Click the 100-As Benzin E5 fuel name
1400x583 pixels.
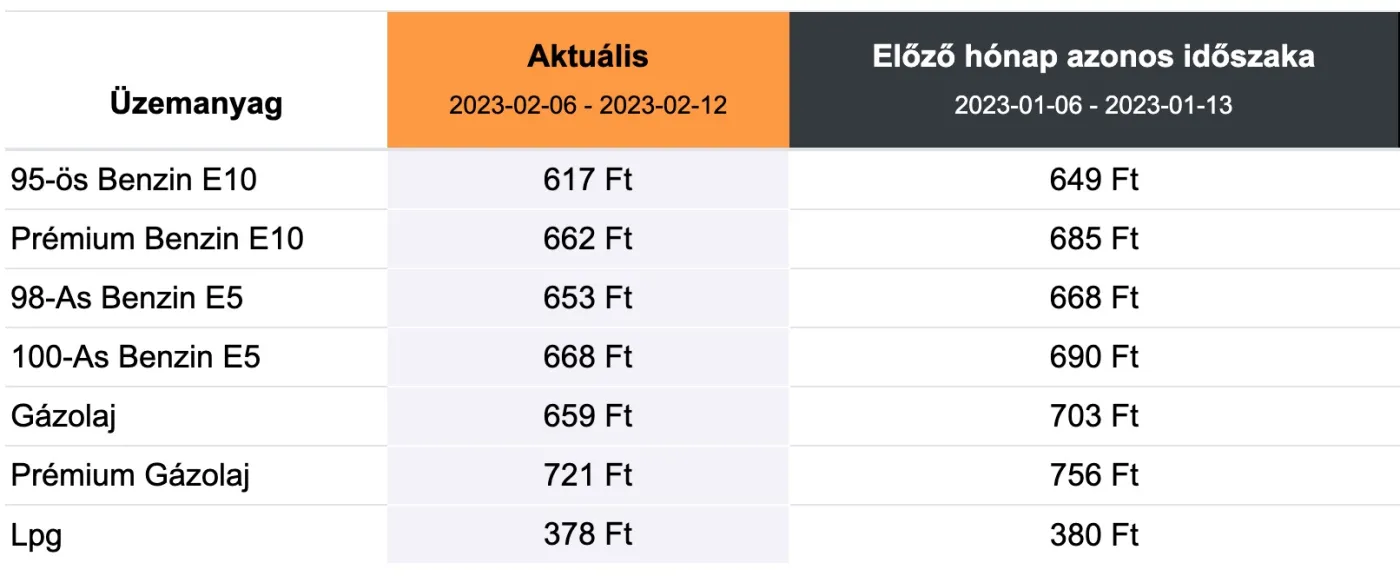(x=135, y=357)
